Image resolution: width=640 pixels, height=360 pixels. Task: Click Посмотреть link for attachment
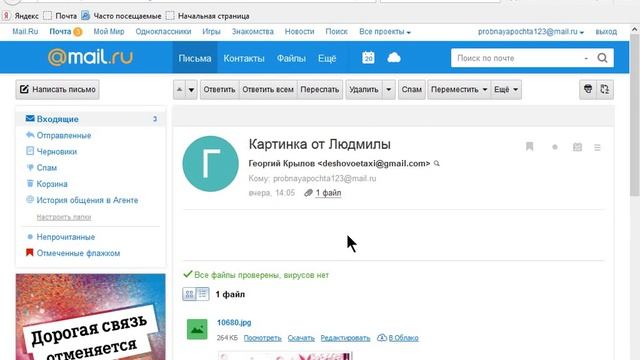[262, 338]
